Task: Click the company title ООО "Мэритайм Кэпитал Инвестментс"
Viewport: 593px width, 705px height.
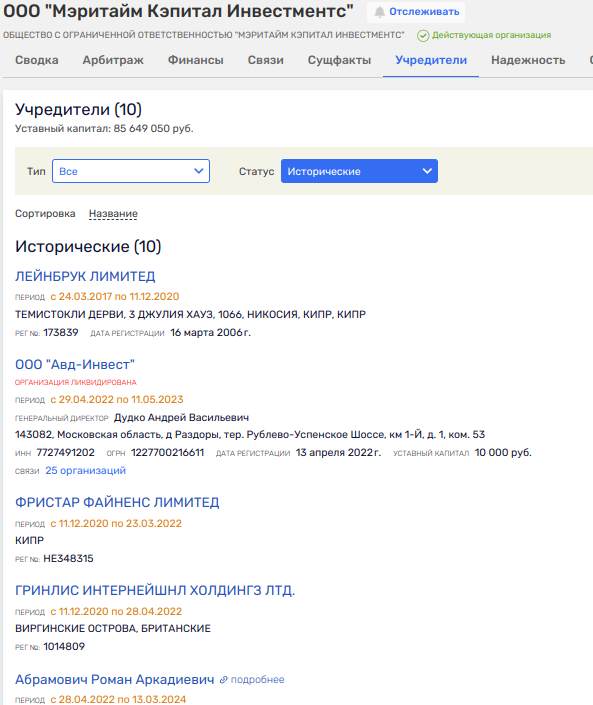Action: (178, 11)
